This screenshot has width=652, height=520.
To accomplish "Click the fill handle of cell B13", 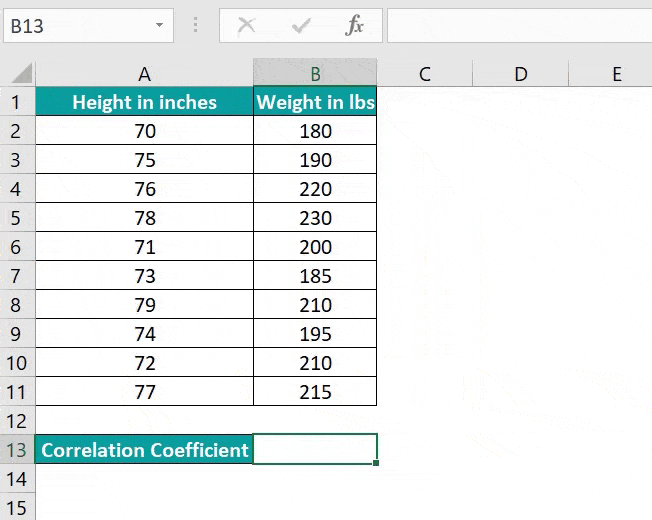I will tap(376, 463).
